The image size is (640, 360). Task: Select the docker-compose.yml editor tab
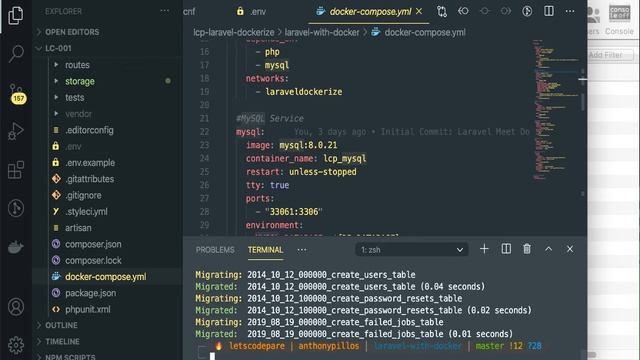(x=370, y=11)
